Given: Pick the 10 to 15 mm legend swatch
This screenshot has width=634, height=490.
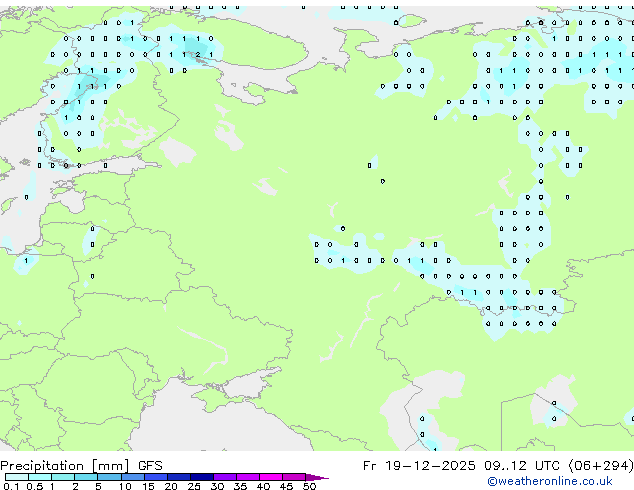Looking at the screenshot, I should 133,477.
